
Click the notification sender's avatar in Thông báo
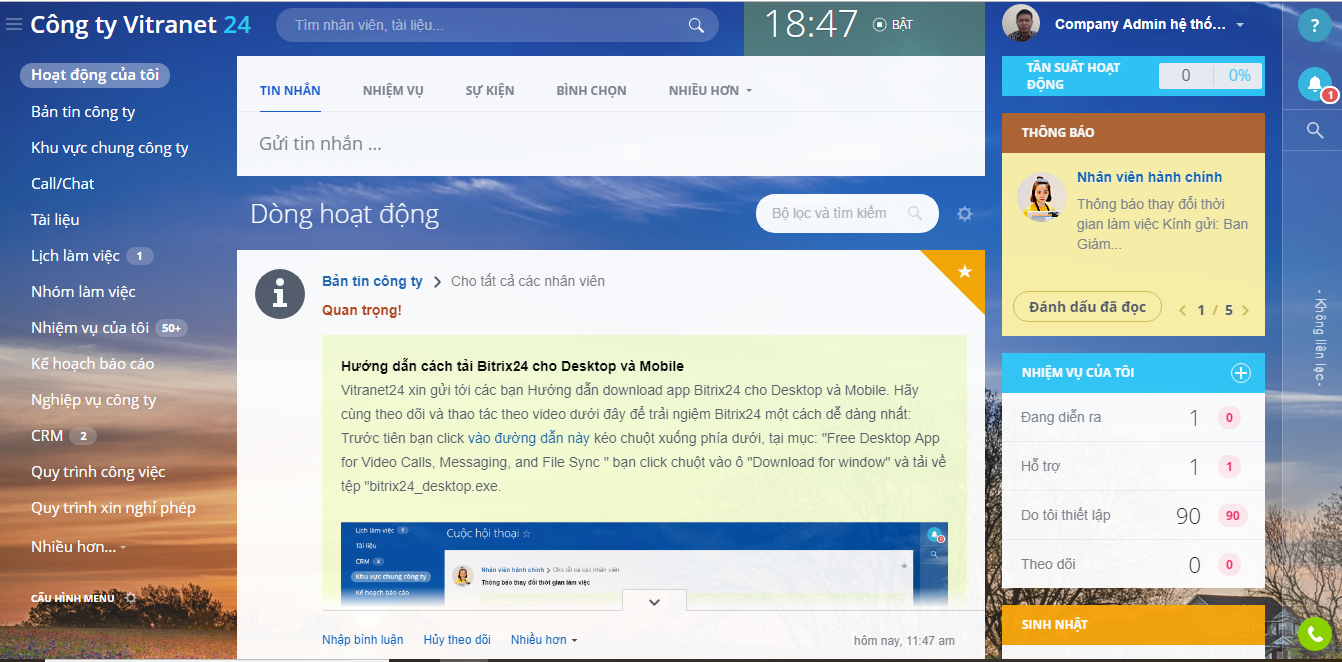coord(1041,195)
